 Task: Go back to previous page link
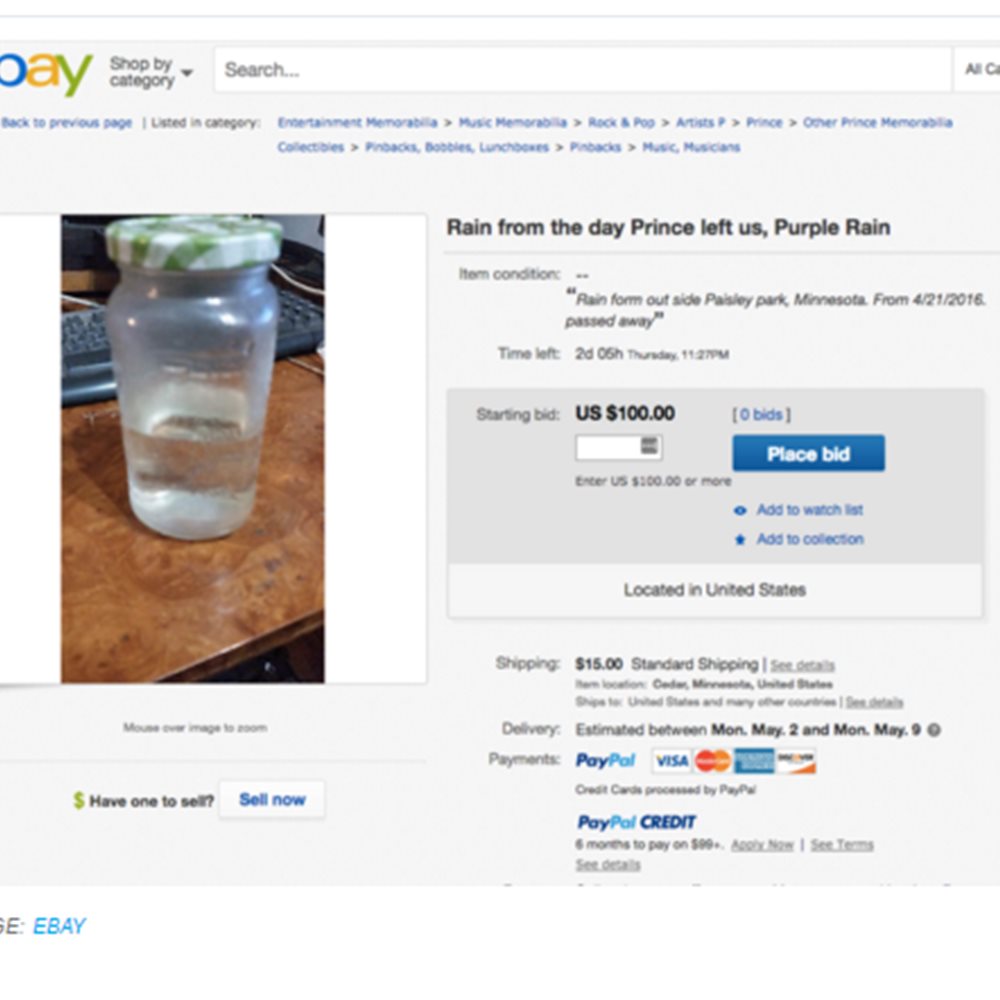66,122
